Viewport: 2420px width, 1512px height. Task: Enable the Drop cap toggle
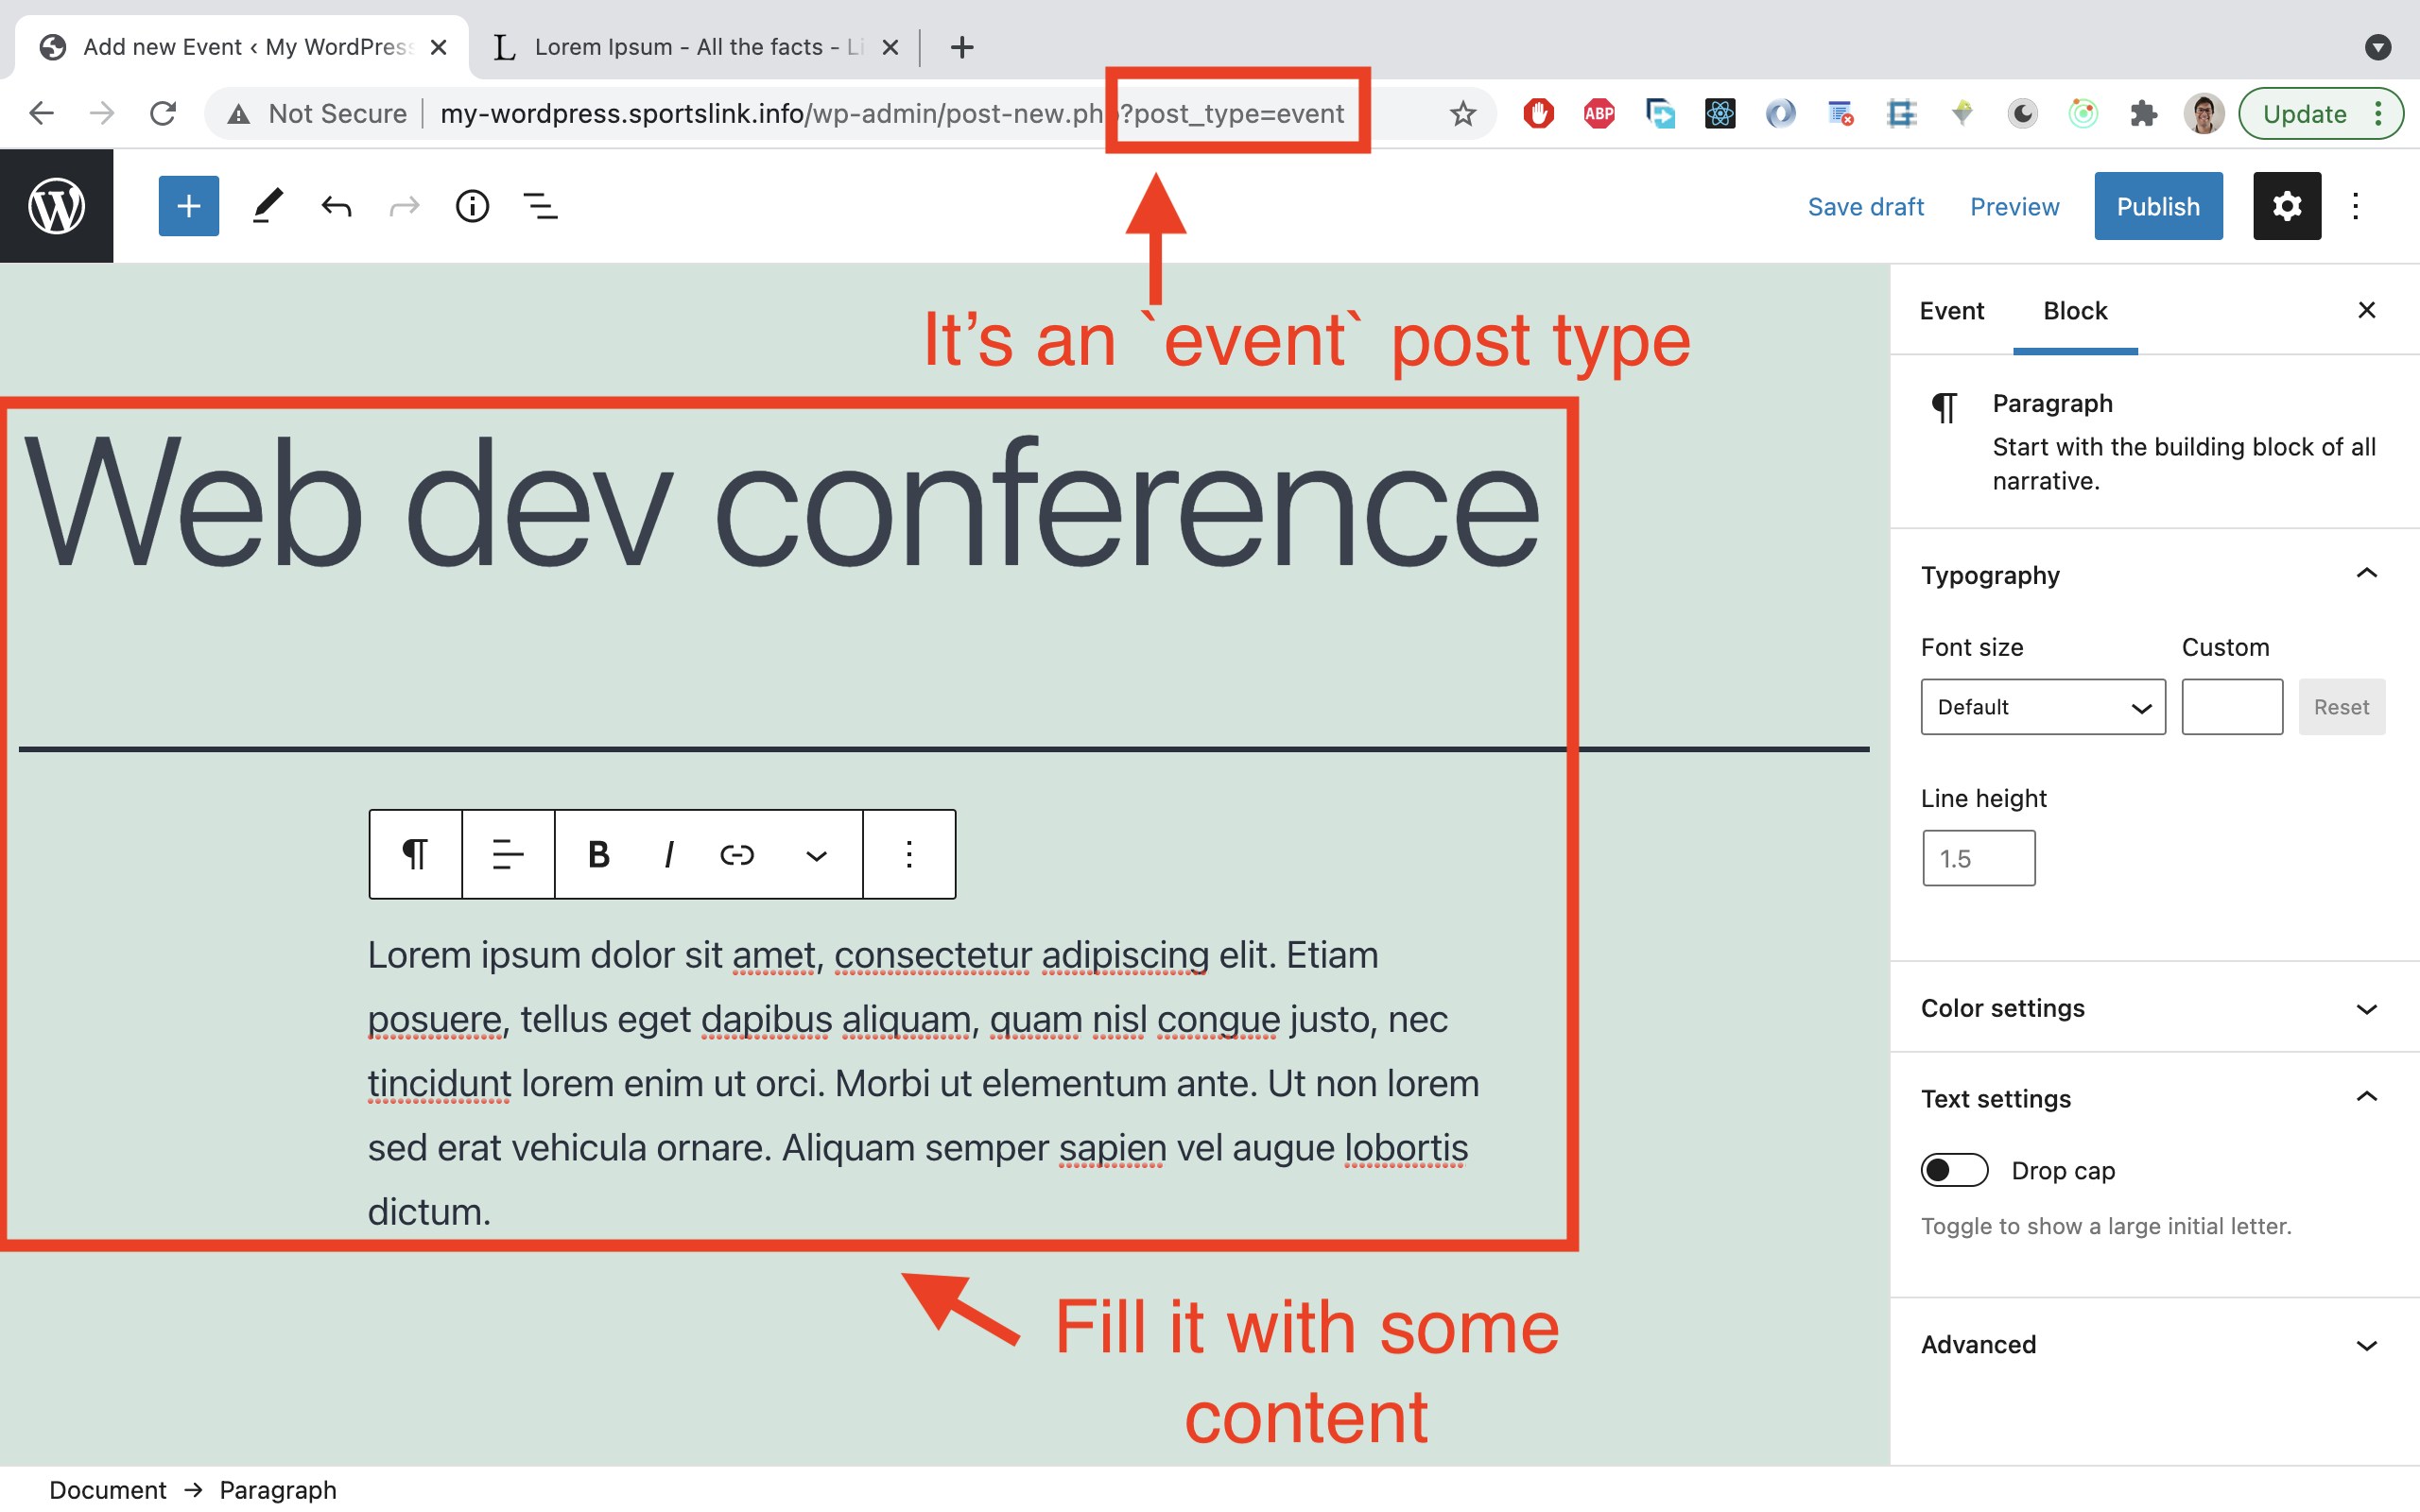(x=1954, y=1169)
